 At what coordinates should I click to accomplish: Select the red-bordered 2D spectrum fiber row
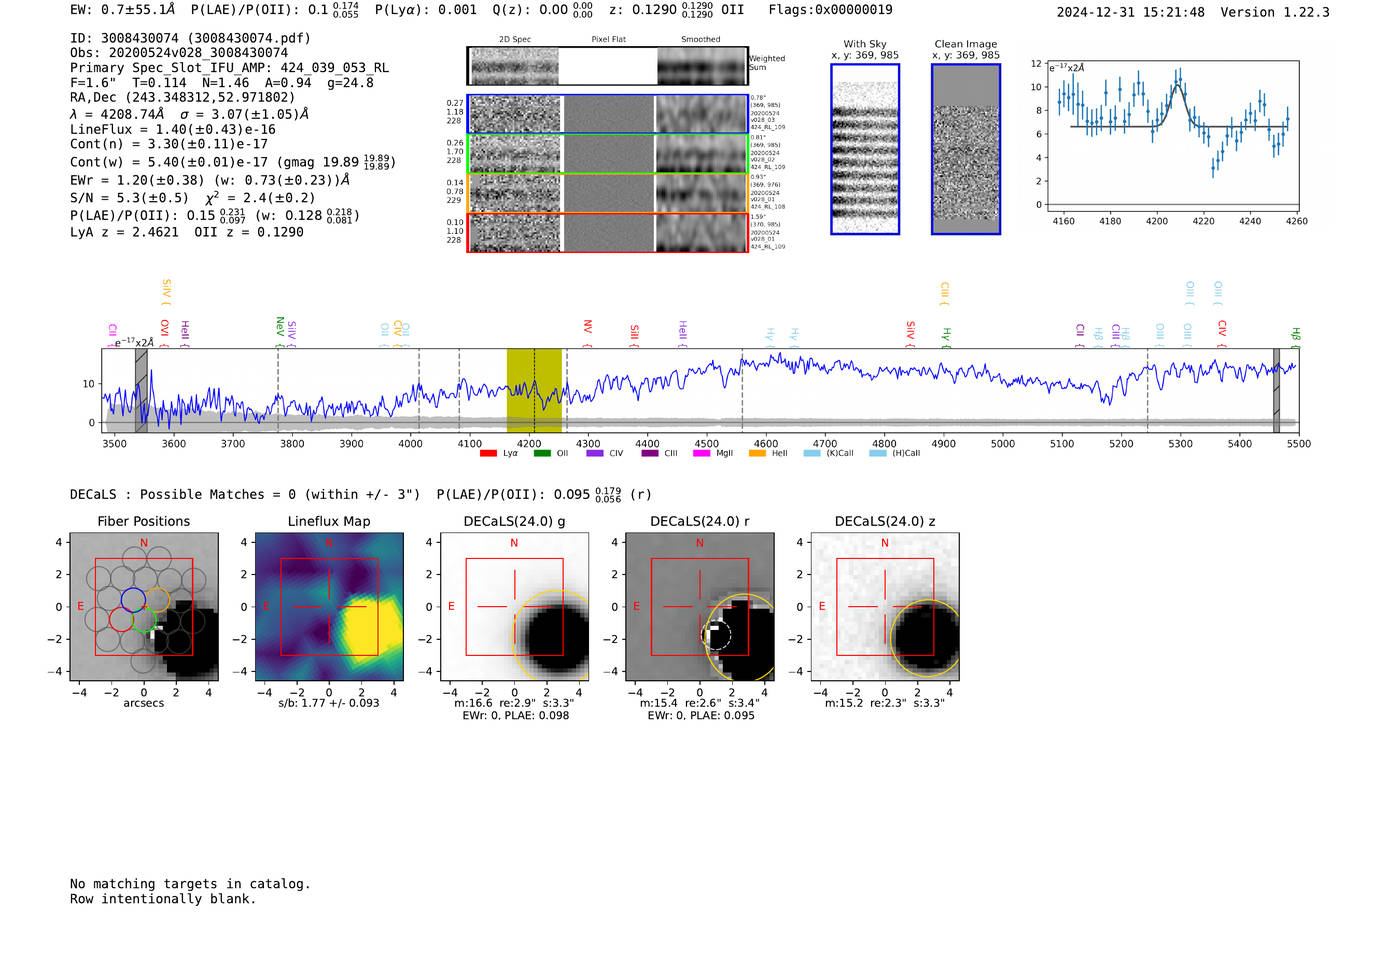(607, 233)
